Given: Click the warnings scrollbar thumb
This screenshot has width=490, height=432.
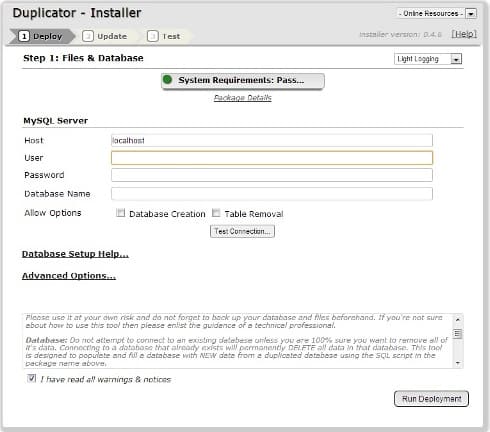Looking at the screenshot, I should pyautogui.click(x=458, y=334).
